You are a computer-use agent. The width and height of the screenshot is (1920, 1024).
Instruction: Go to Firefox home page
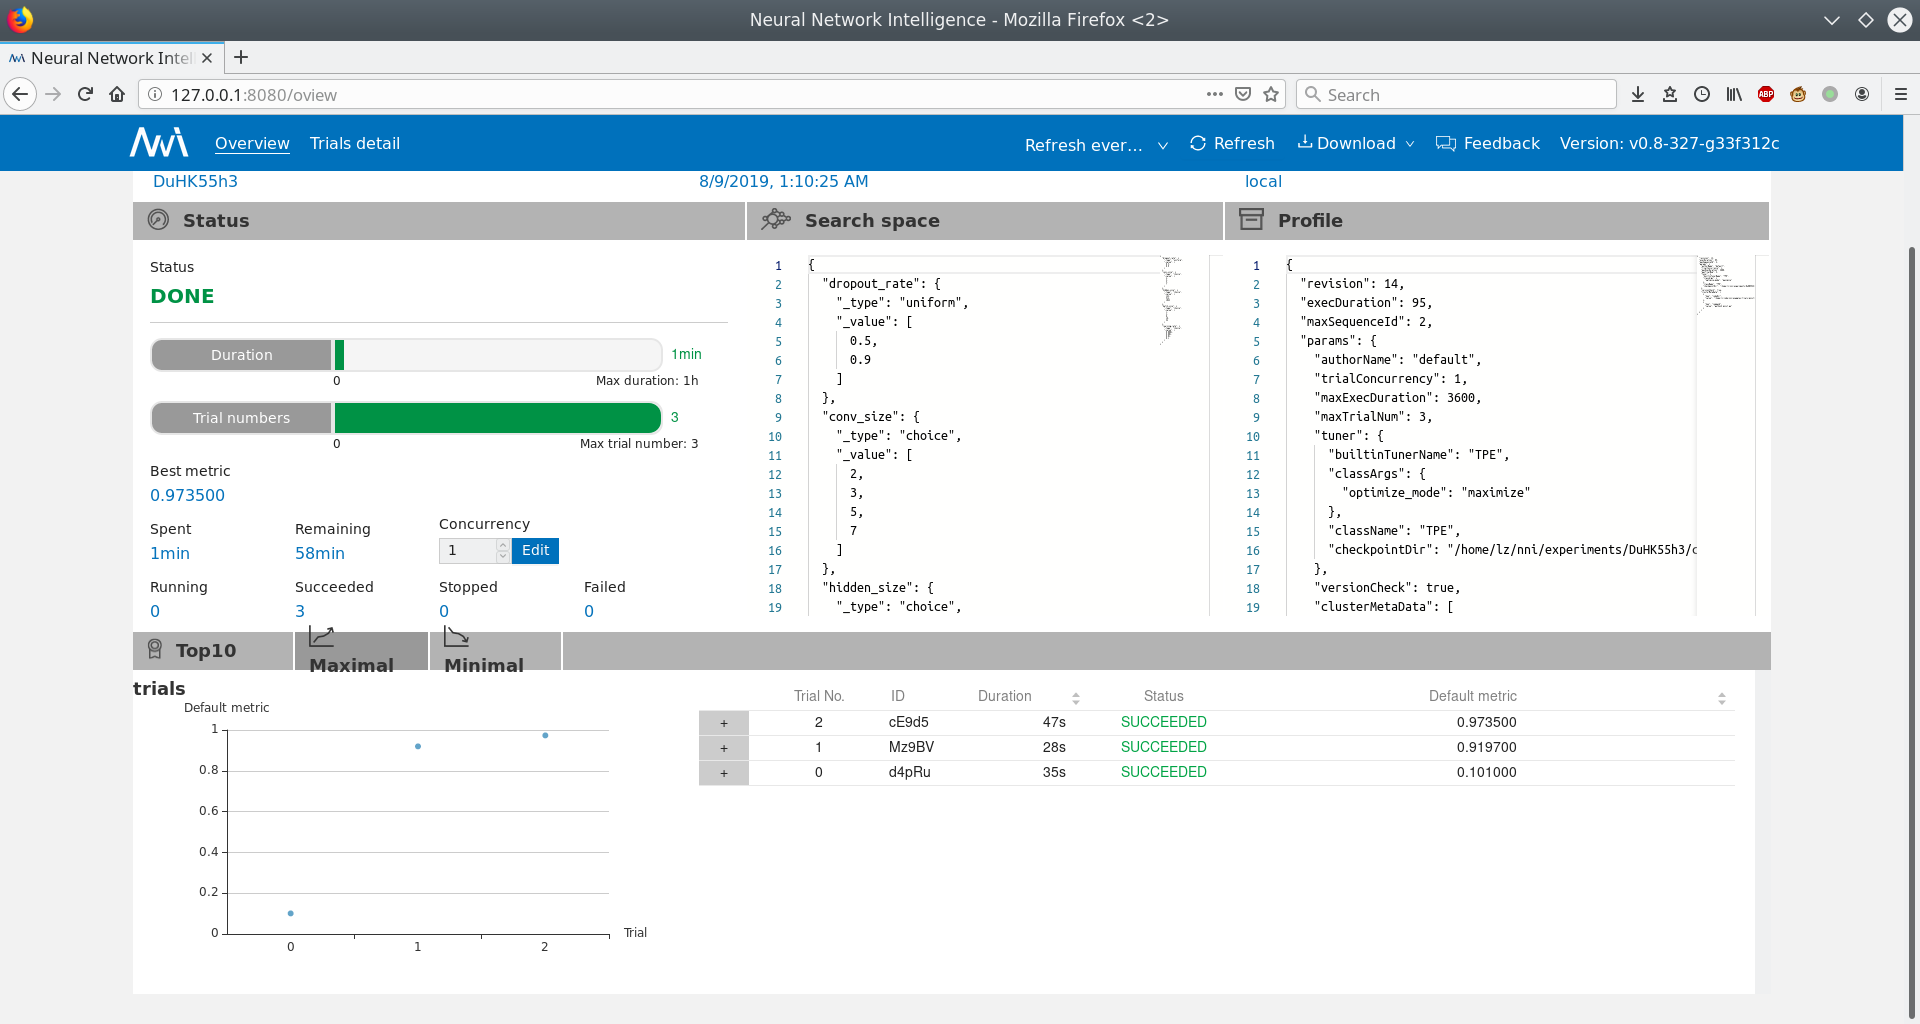coord(117,94)
